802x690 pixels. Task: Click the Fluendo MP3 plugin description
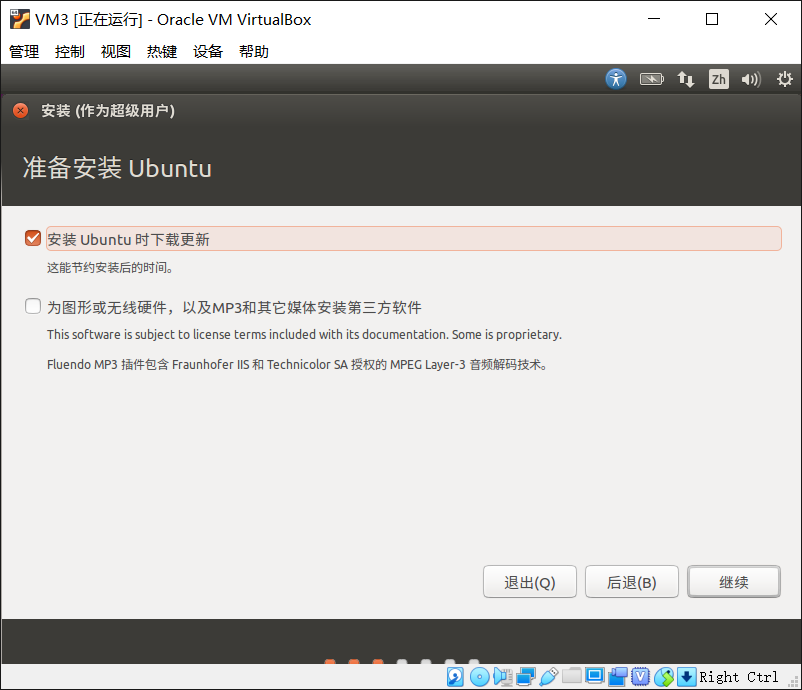click(x=297, y=365)
